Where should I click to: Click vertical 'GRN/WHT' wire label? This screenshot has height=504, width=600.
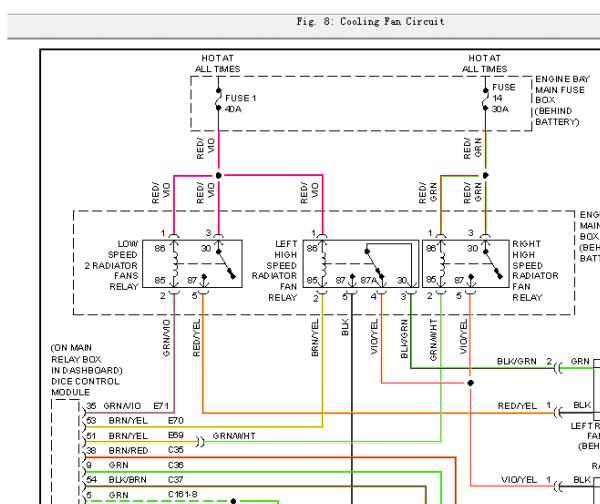433,340
